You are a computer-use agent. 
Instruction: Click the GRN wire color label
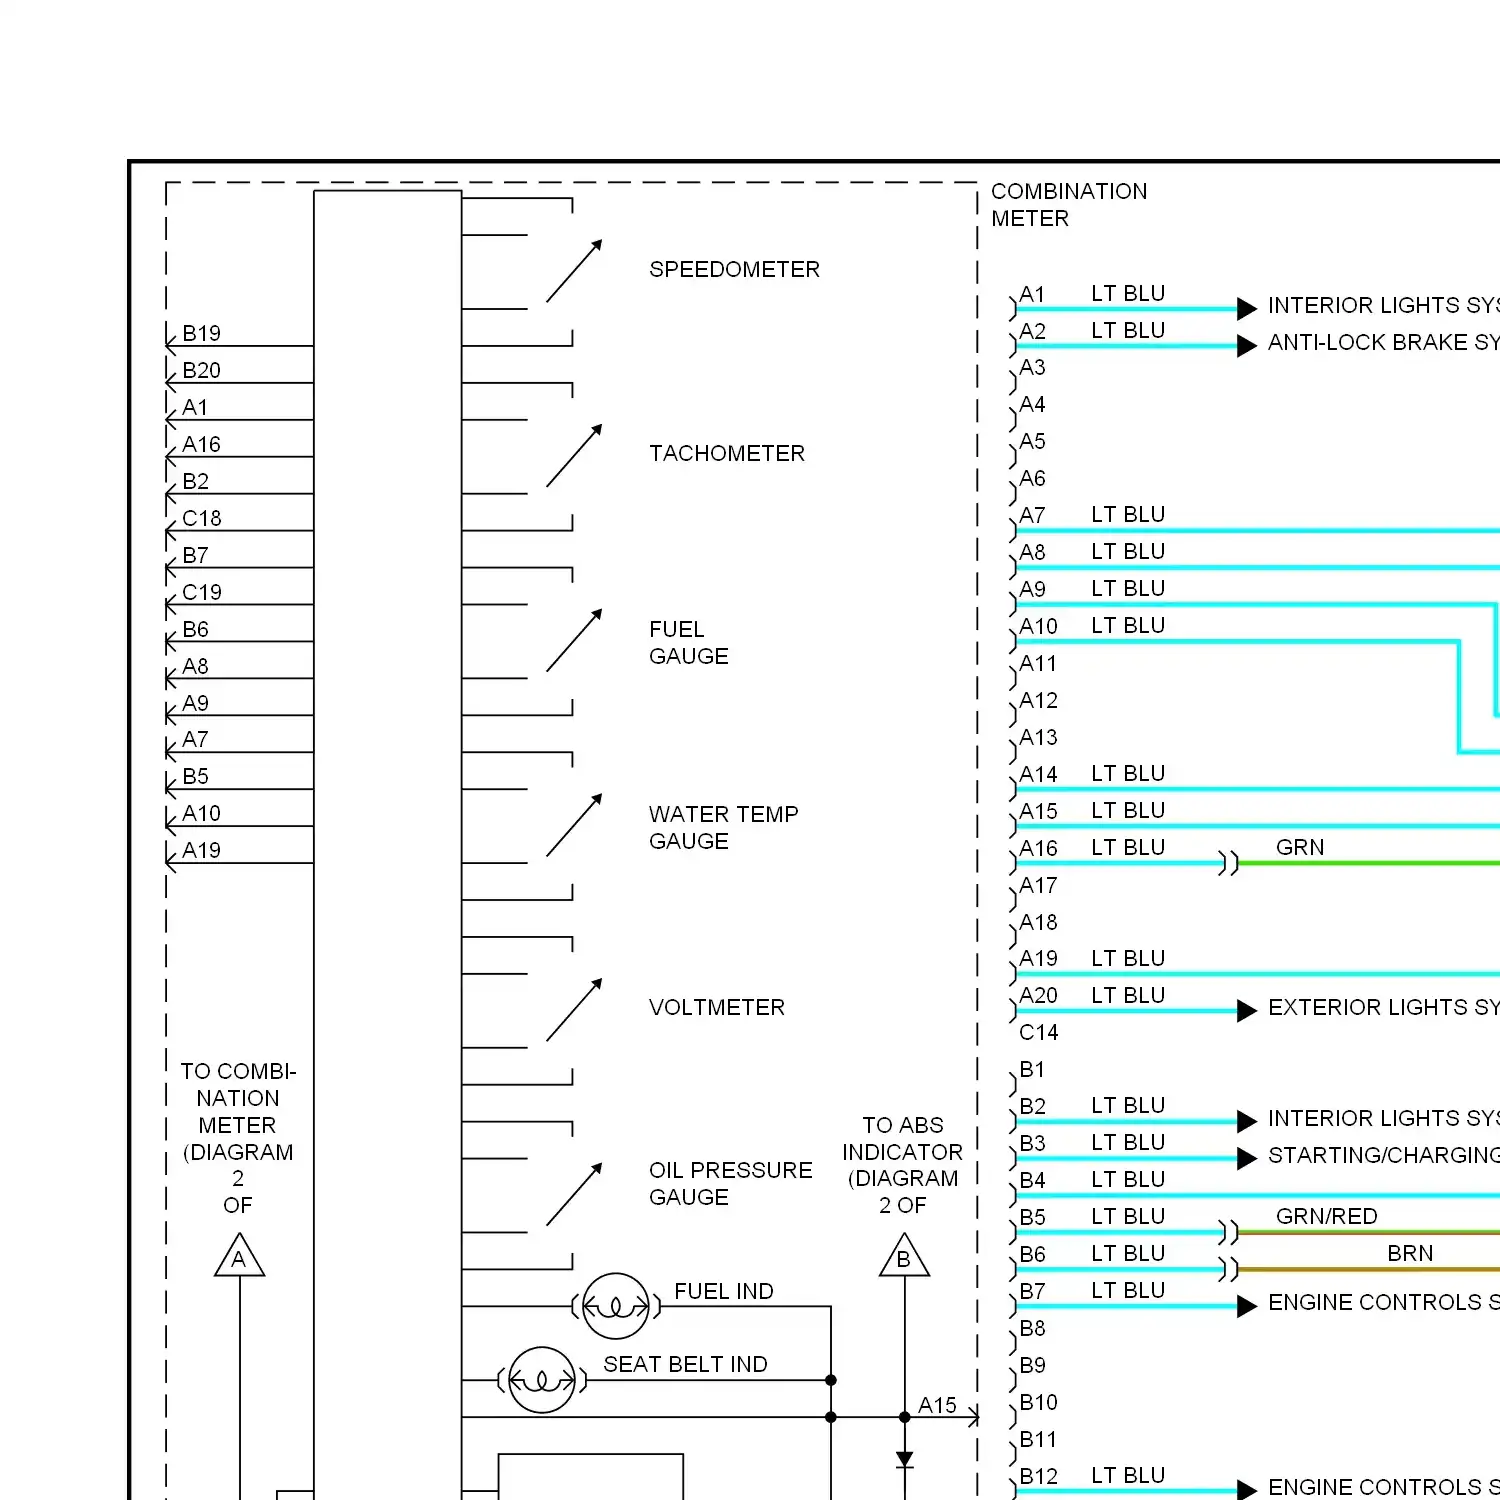coord(1300,848)
